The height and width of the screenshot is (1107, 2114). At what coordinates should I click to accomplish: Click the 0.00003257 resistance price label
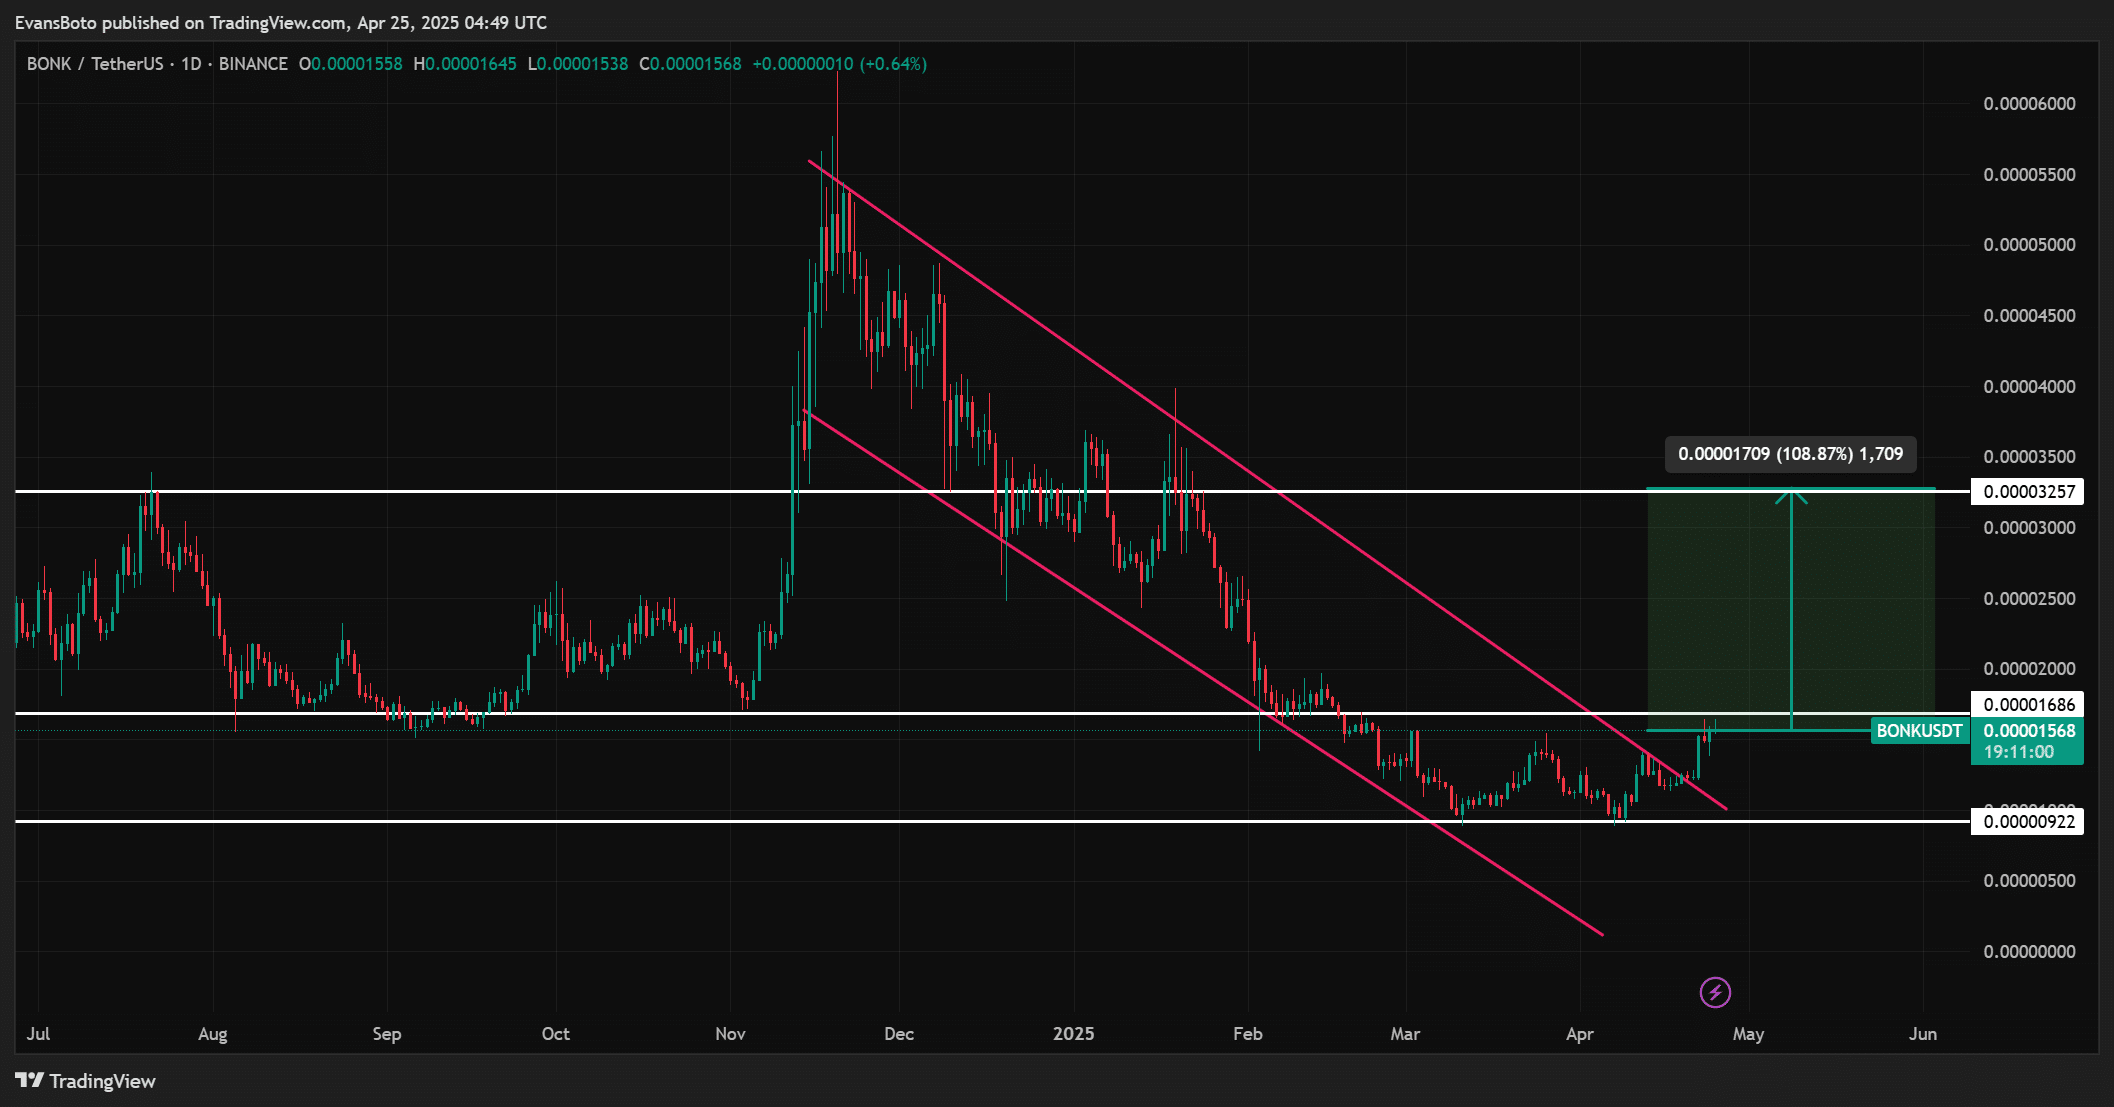[2029, 491]
